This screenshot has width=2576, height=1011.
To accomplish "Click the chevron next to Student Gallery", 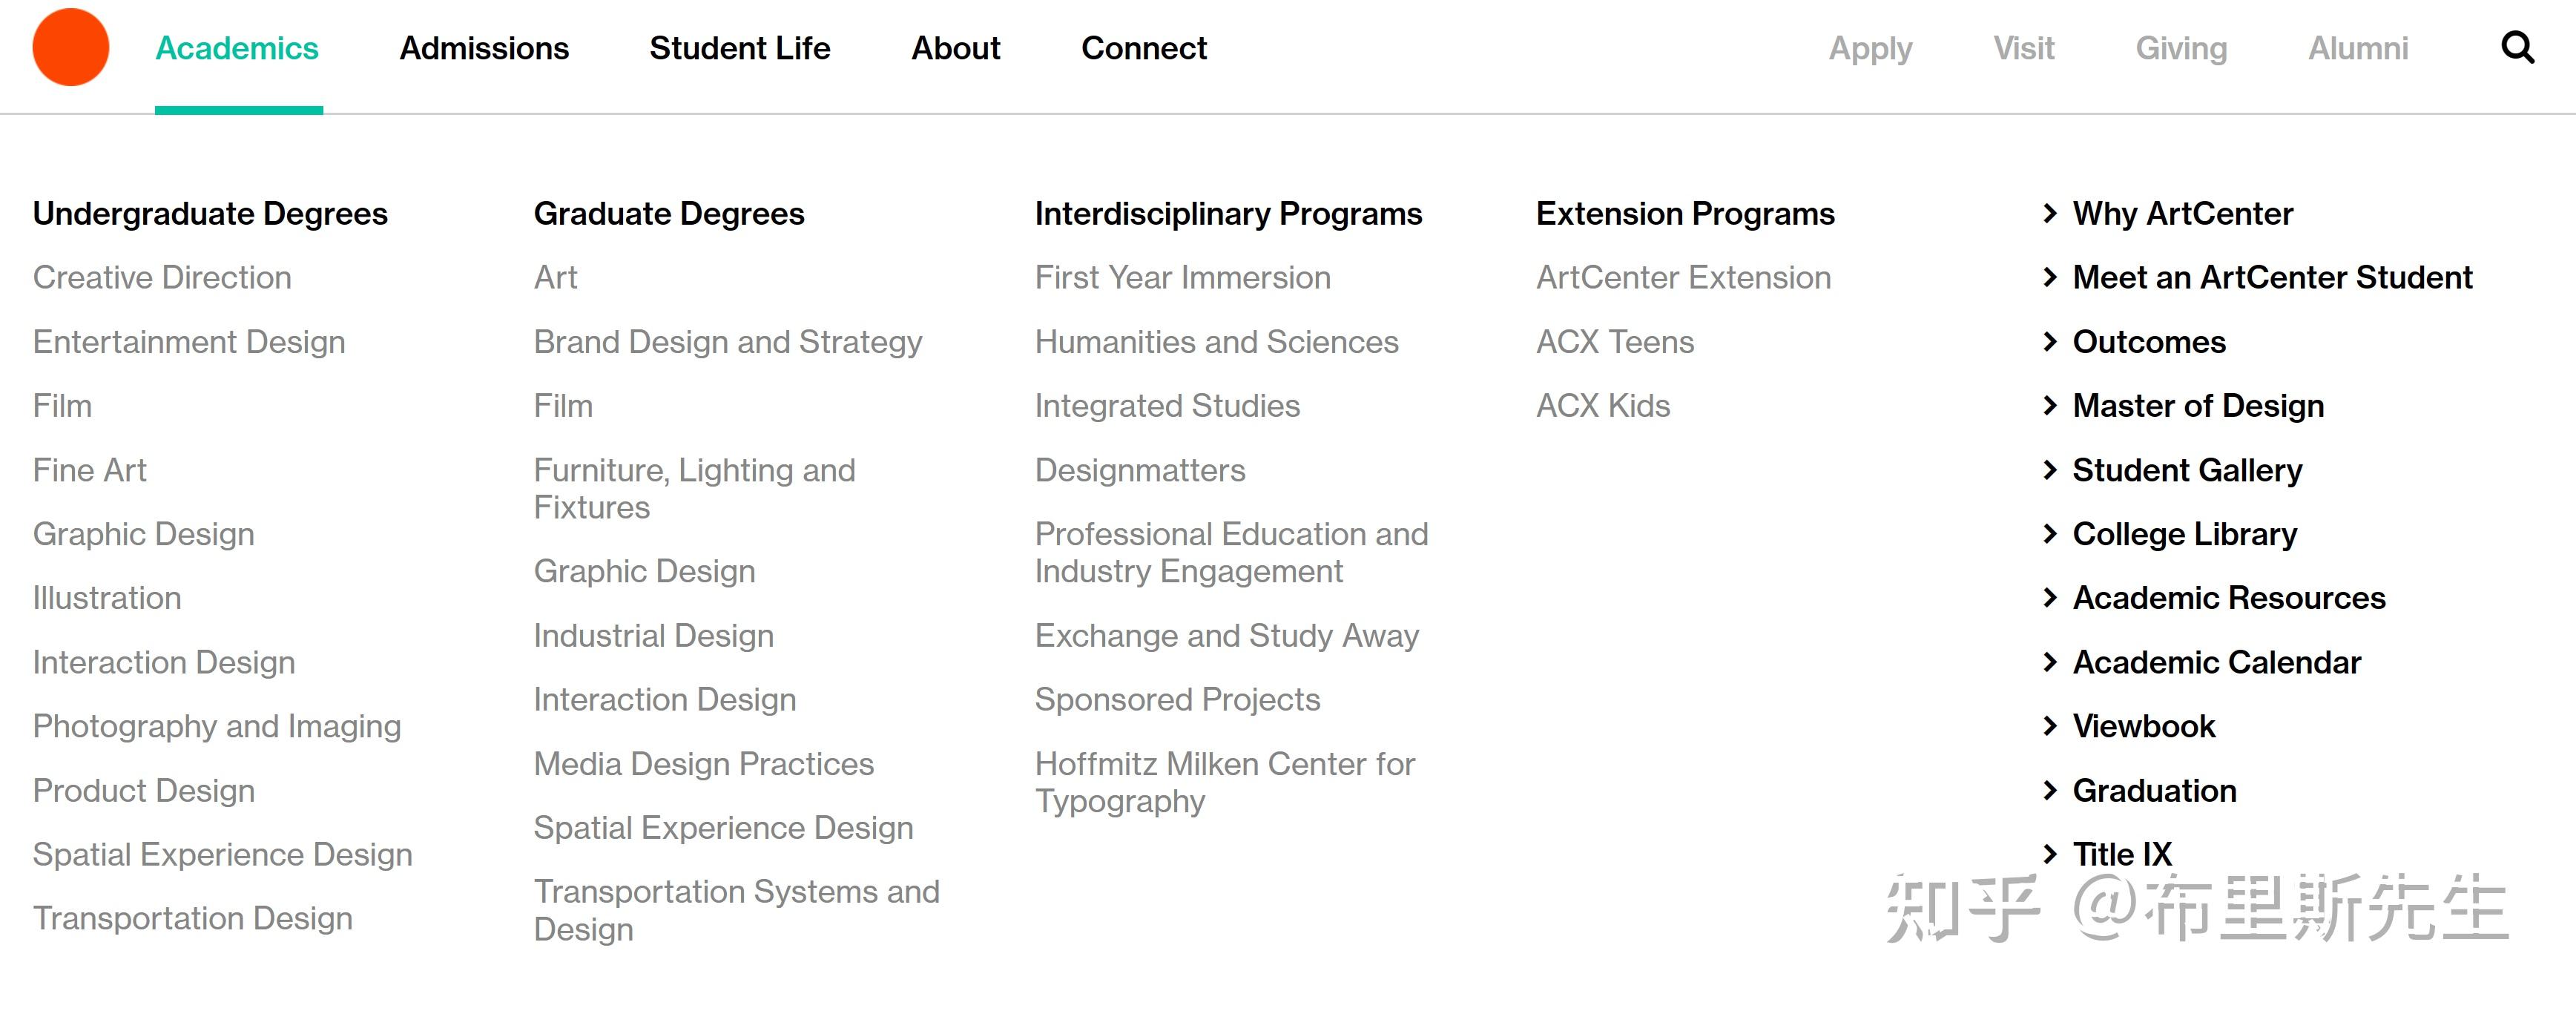I will pyautogui.click(x=2050, y=470).
